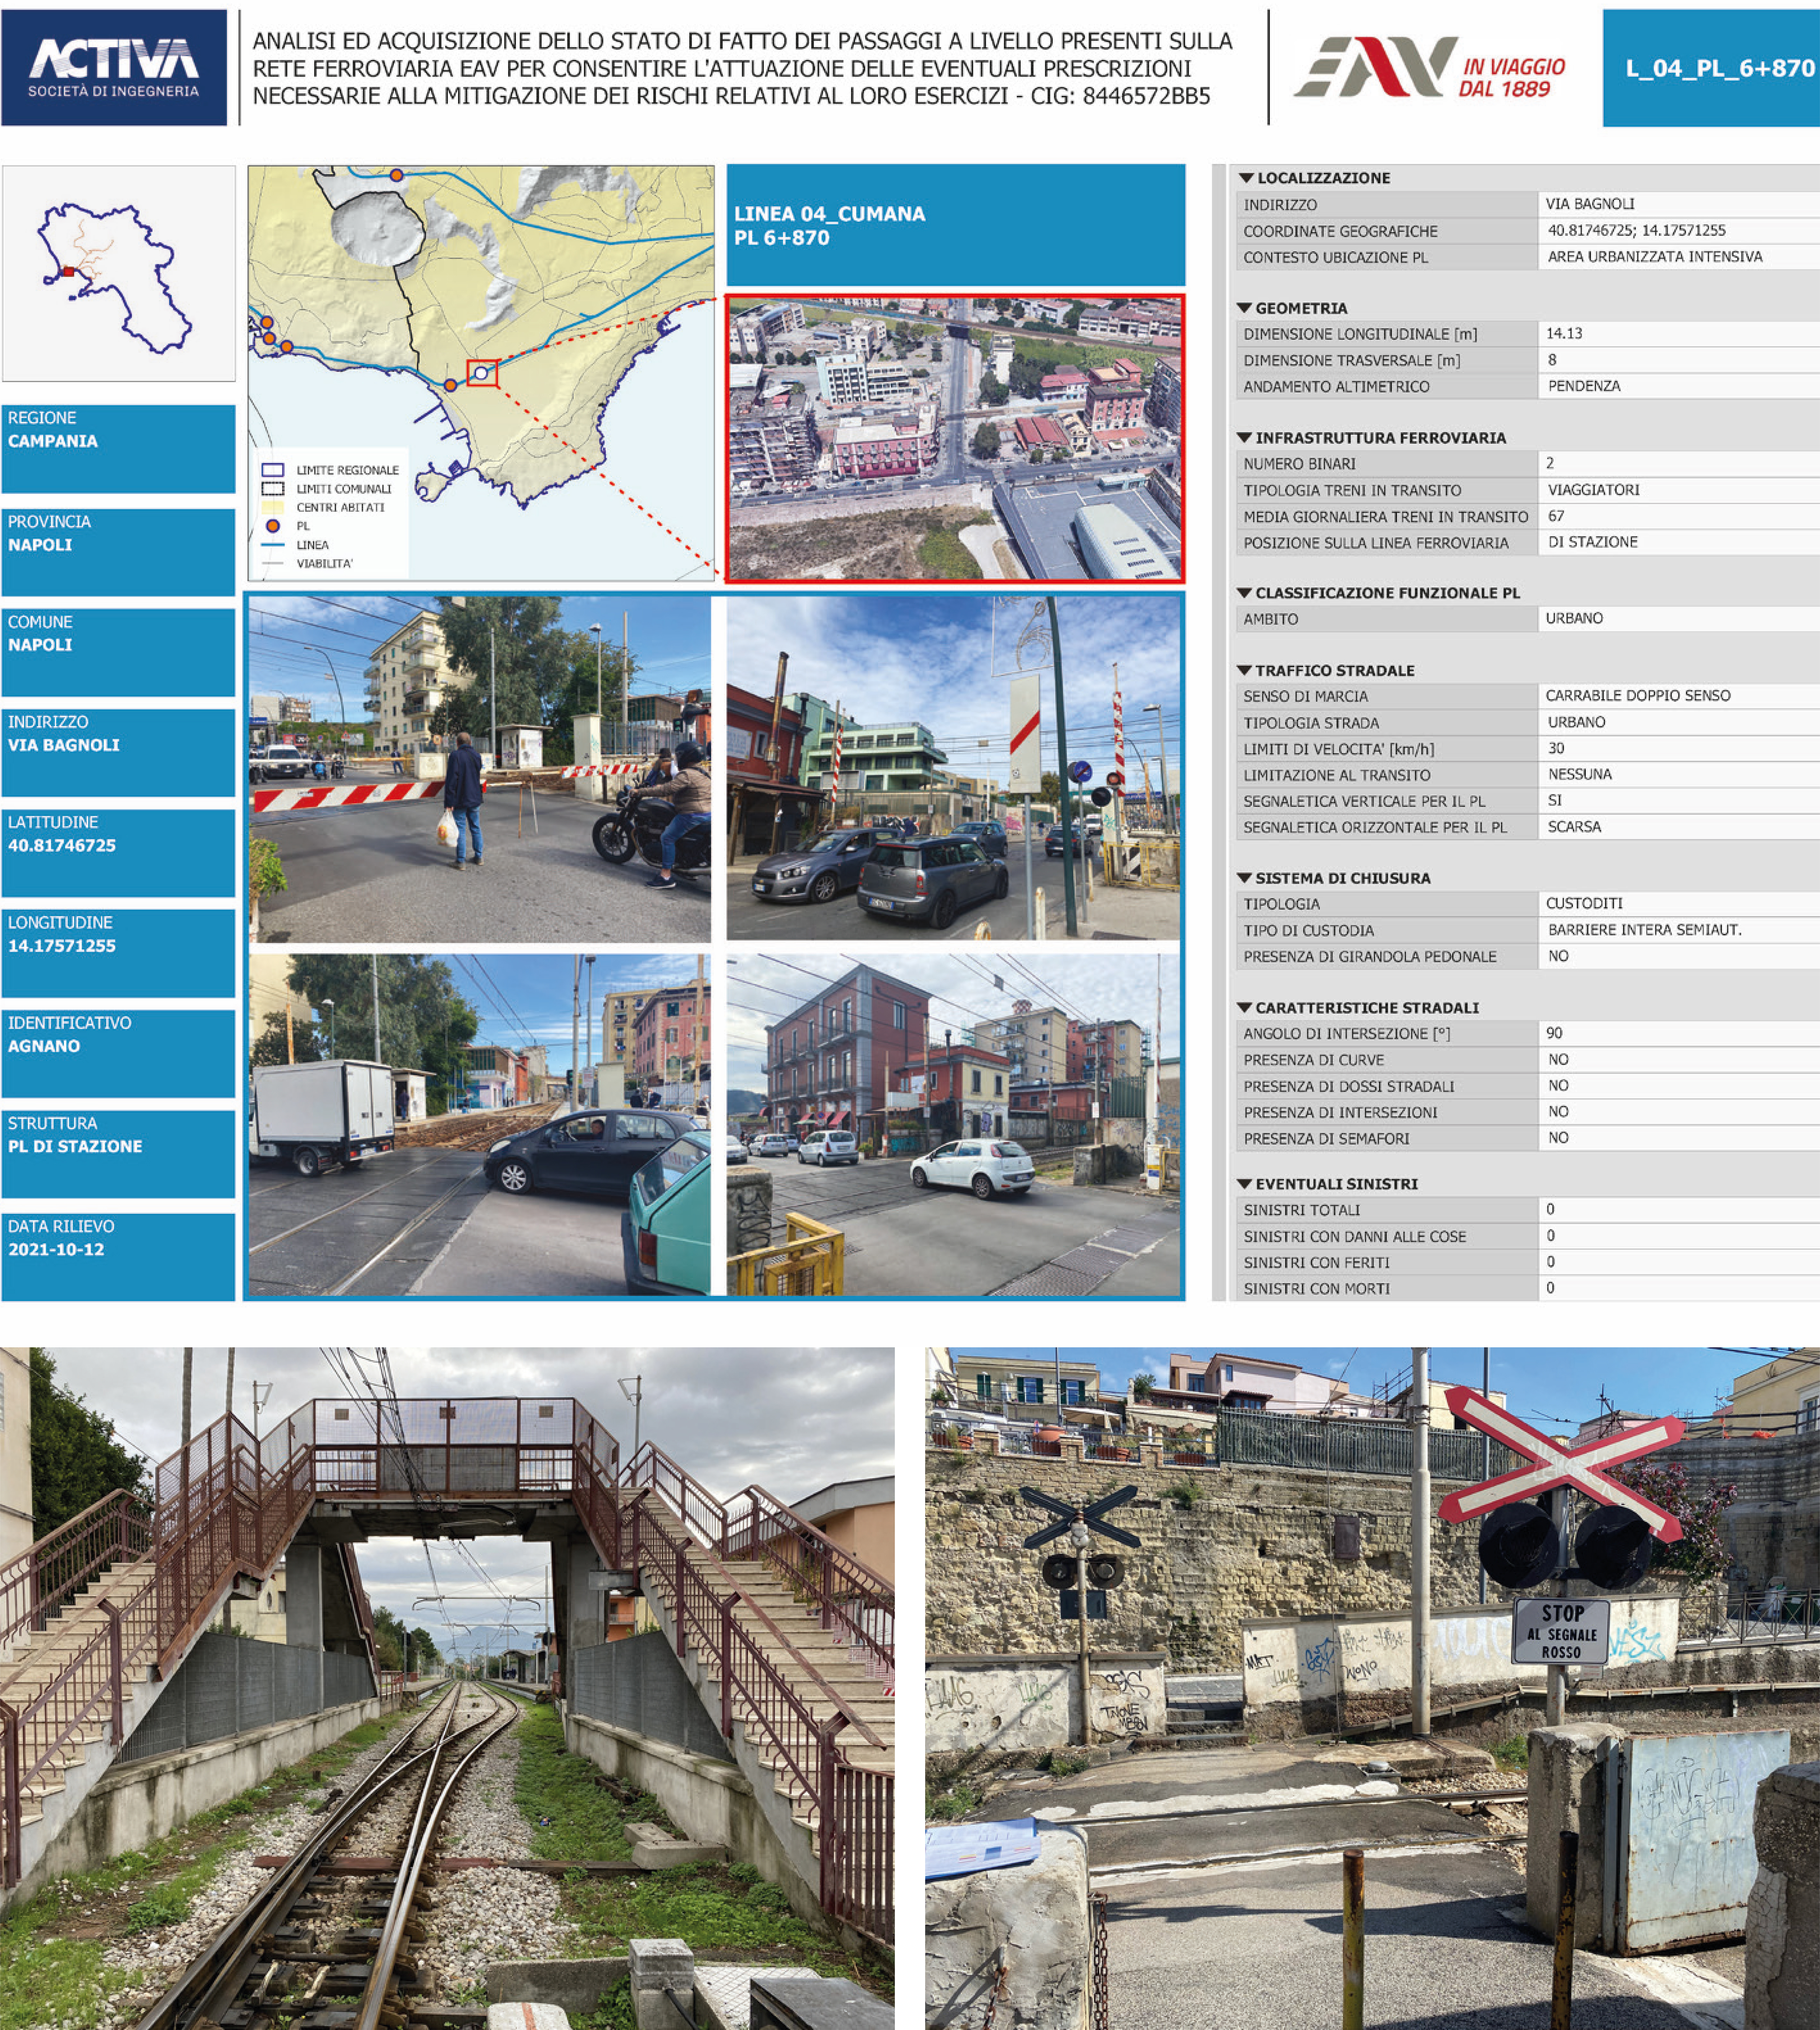Click the VIAGGIATORI train type value
Screen dimensions: 1820x2030
pyautogui.click(x=1594, y=490)
